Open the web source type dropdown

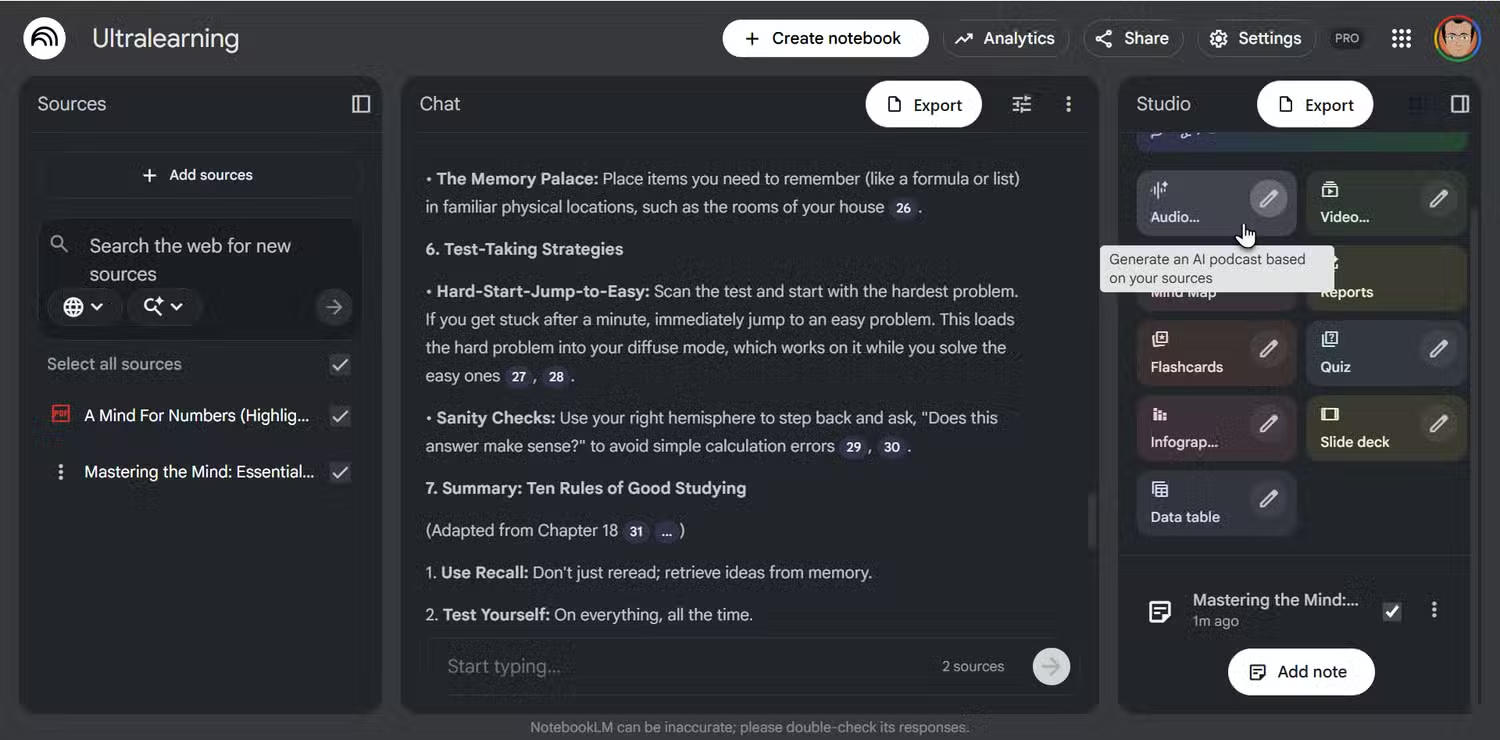pos(83,307)
